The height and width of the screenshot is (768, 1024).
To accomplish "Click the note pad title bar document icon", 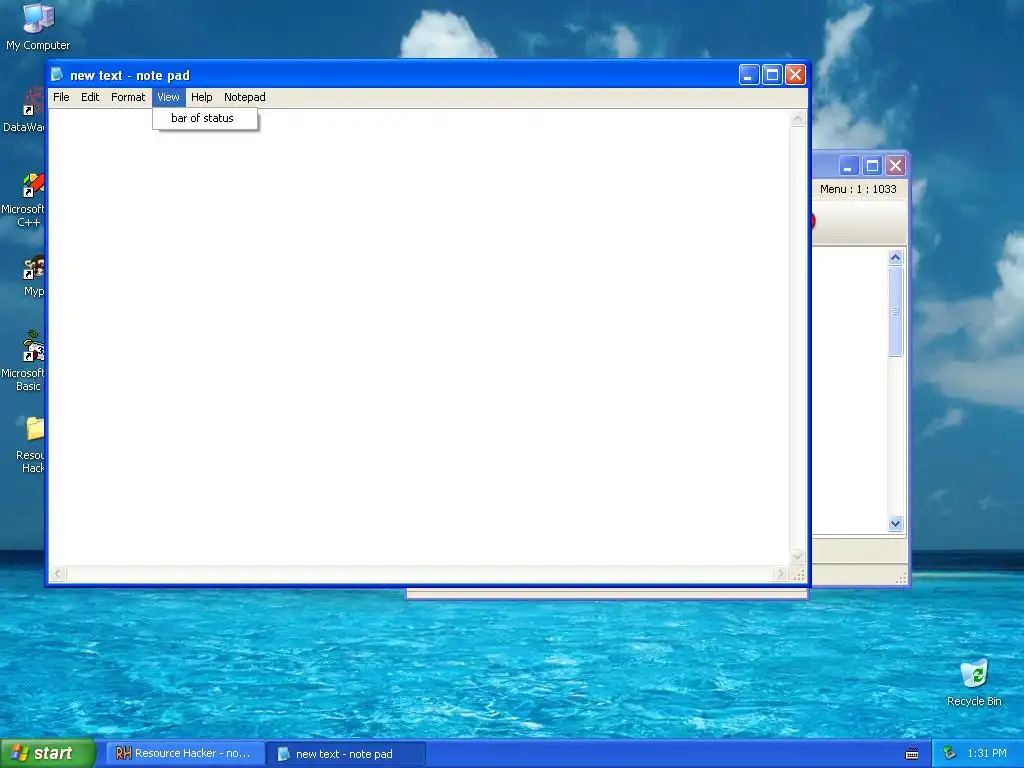I will [x=57, y=74].
